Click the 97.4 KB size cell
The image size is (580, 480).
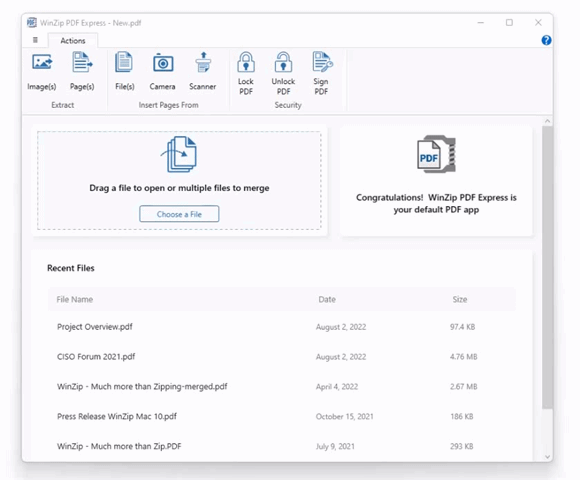pos(462,327)
